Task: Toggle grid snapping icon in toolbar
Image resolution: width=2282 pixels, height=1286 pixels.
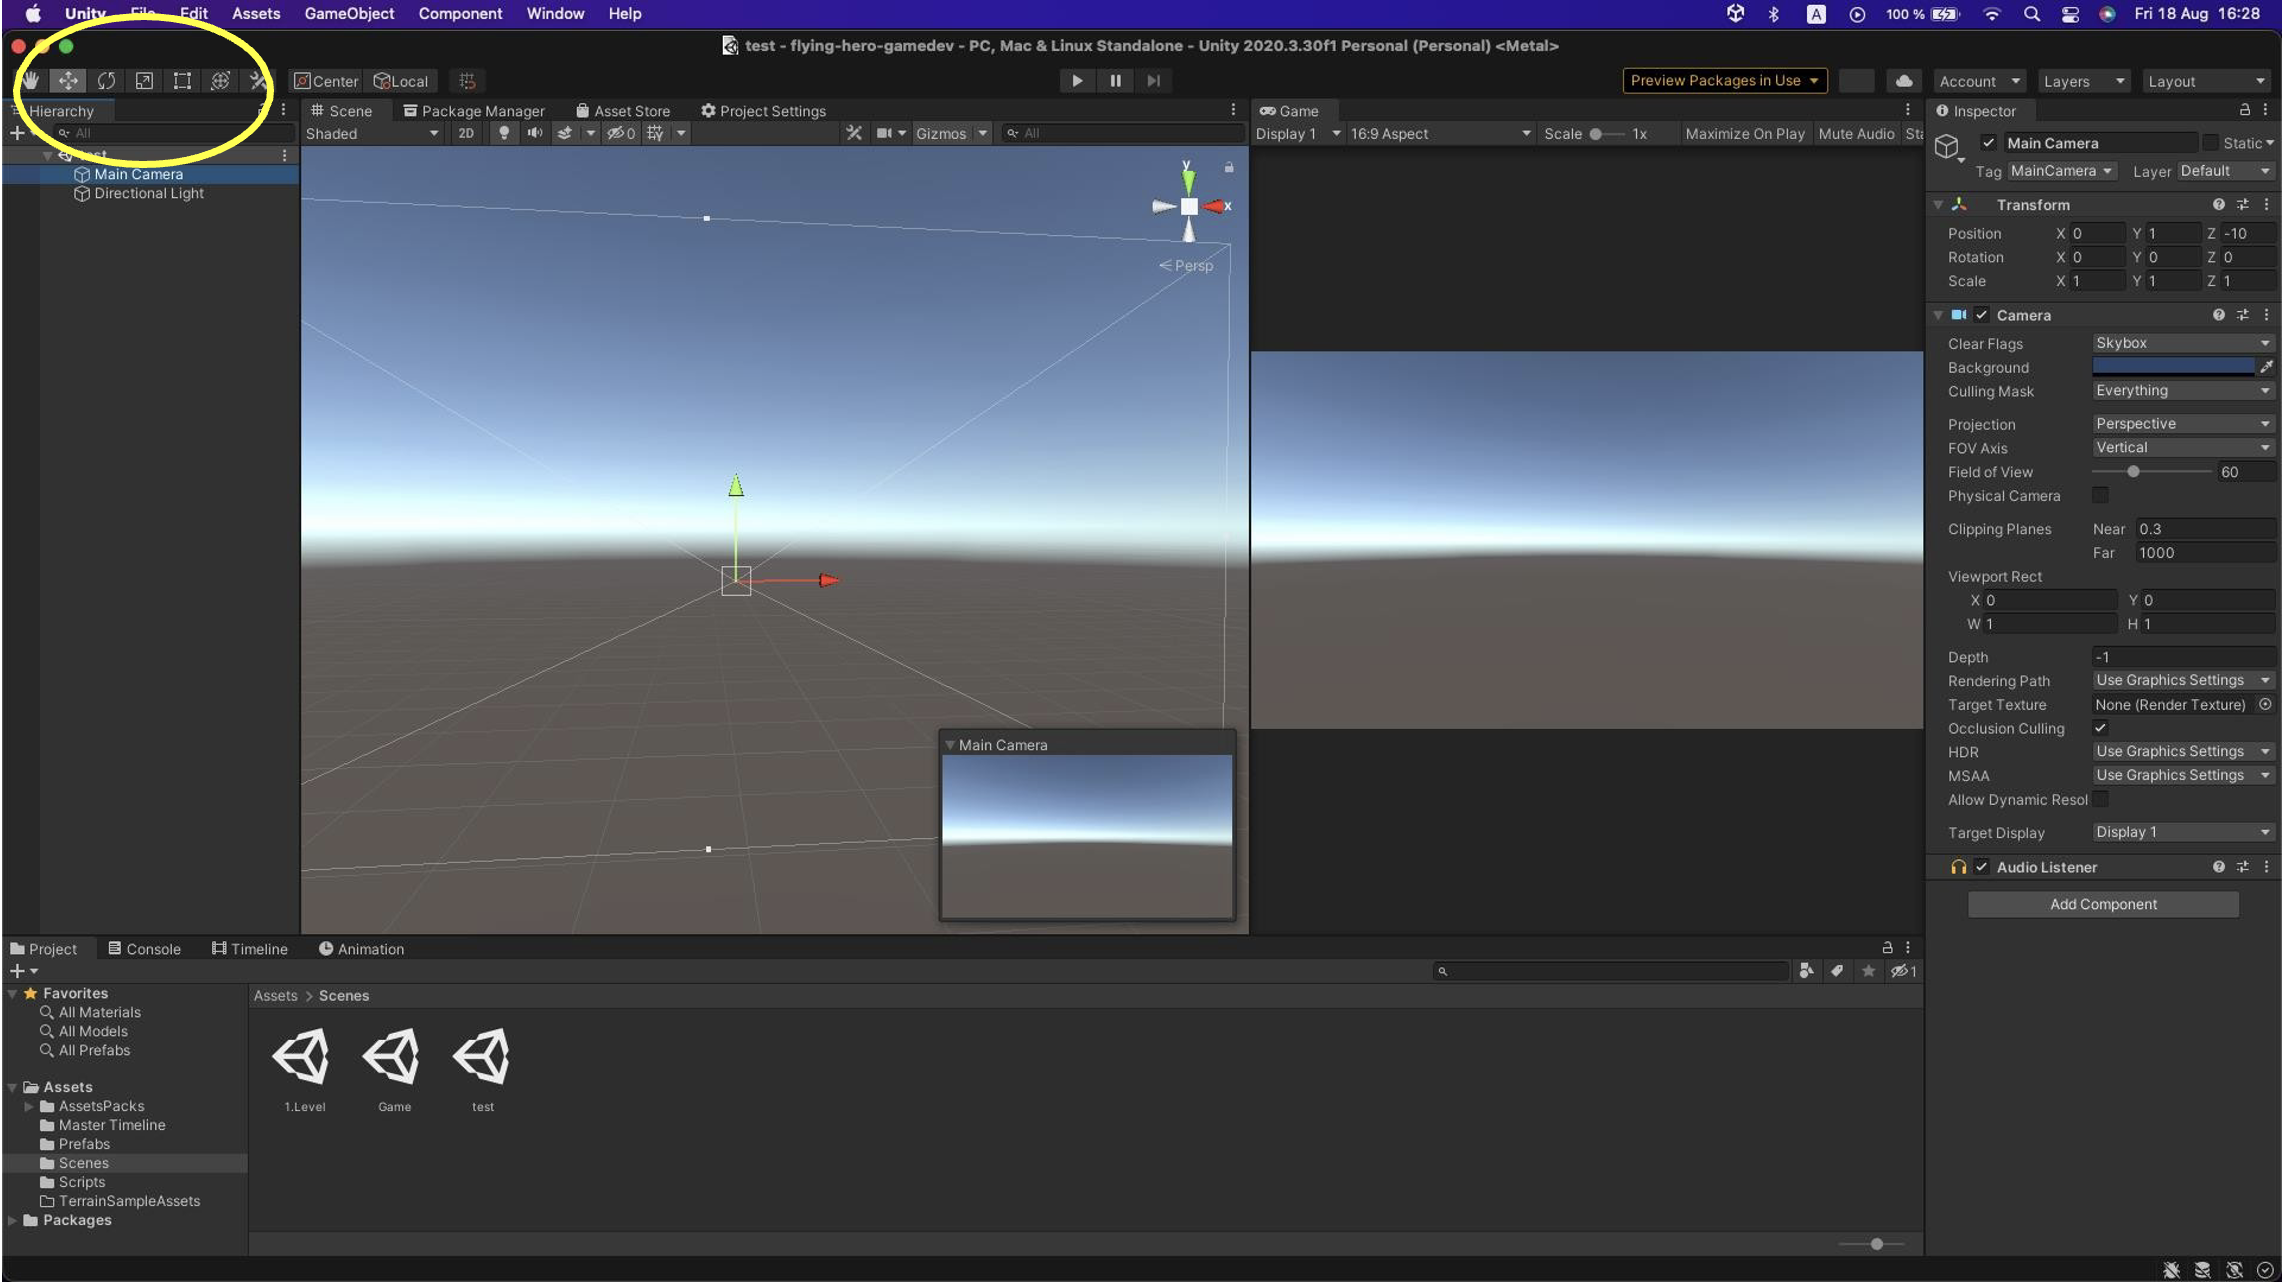Action: [x=467, y=81]
